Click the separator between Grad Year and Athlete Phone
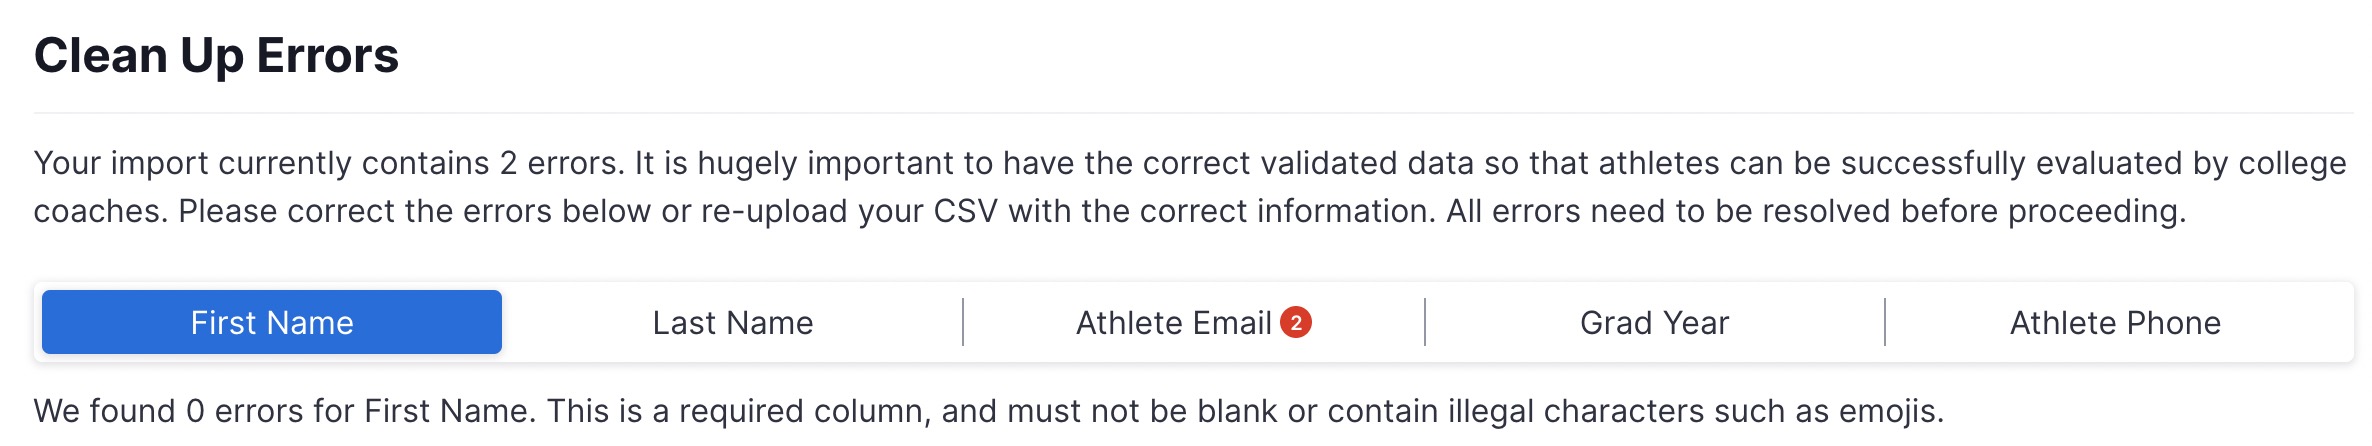This screenshot has height=446, width=2372. tap(1885, 322)
